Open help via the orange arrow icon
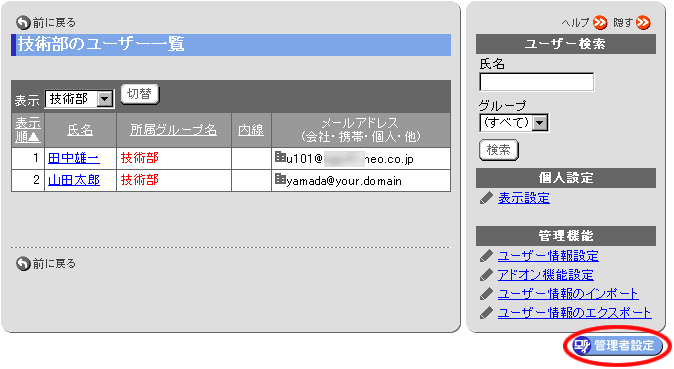Image resolution: width=674 pixels, height=369 pixels. pos(600,22)
